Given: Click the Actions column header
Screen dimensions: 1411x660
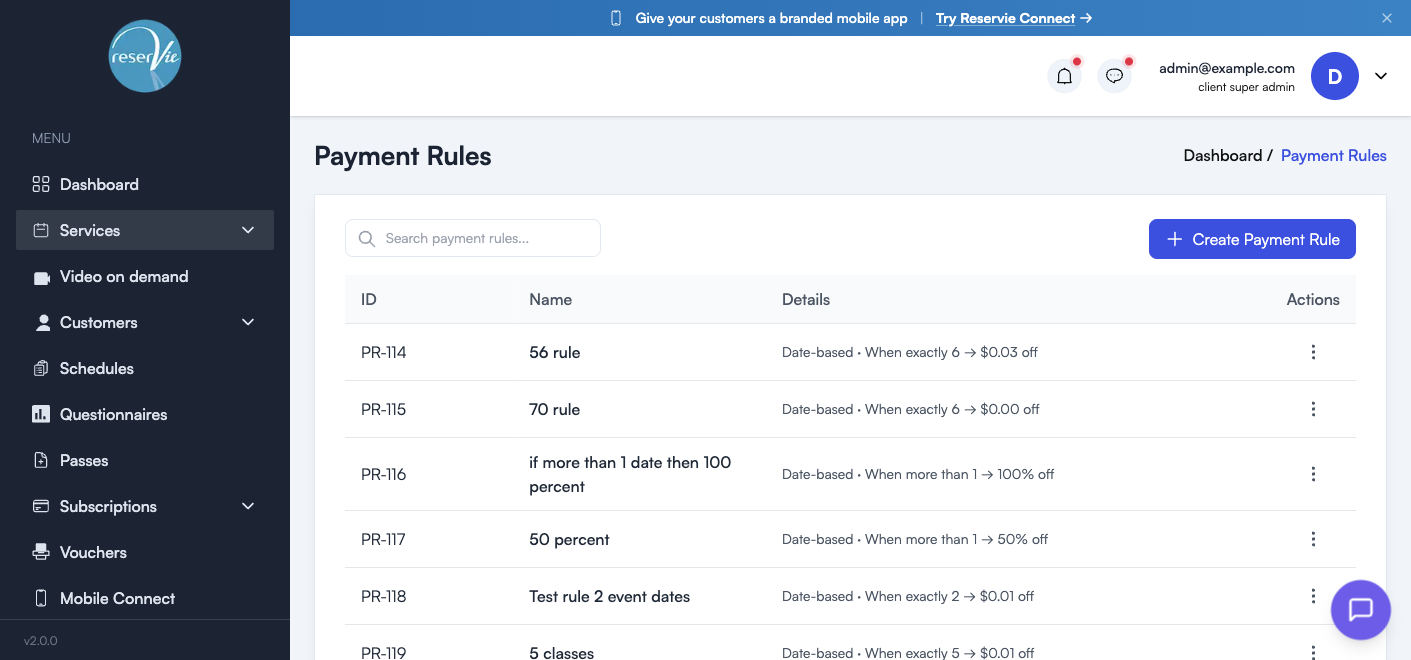Looking at the screenshot, I should (1313, 299).
